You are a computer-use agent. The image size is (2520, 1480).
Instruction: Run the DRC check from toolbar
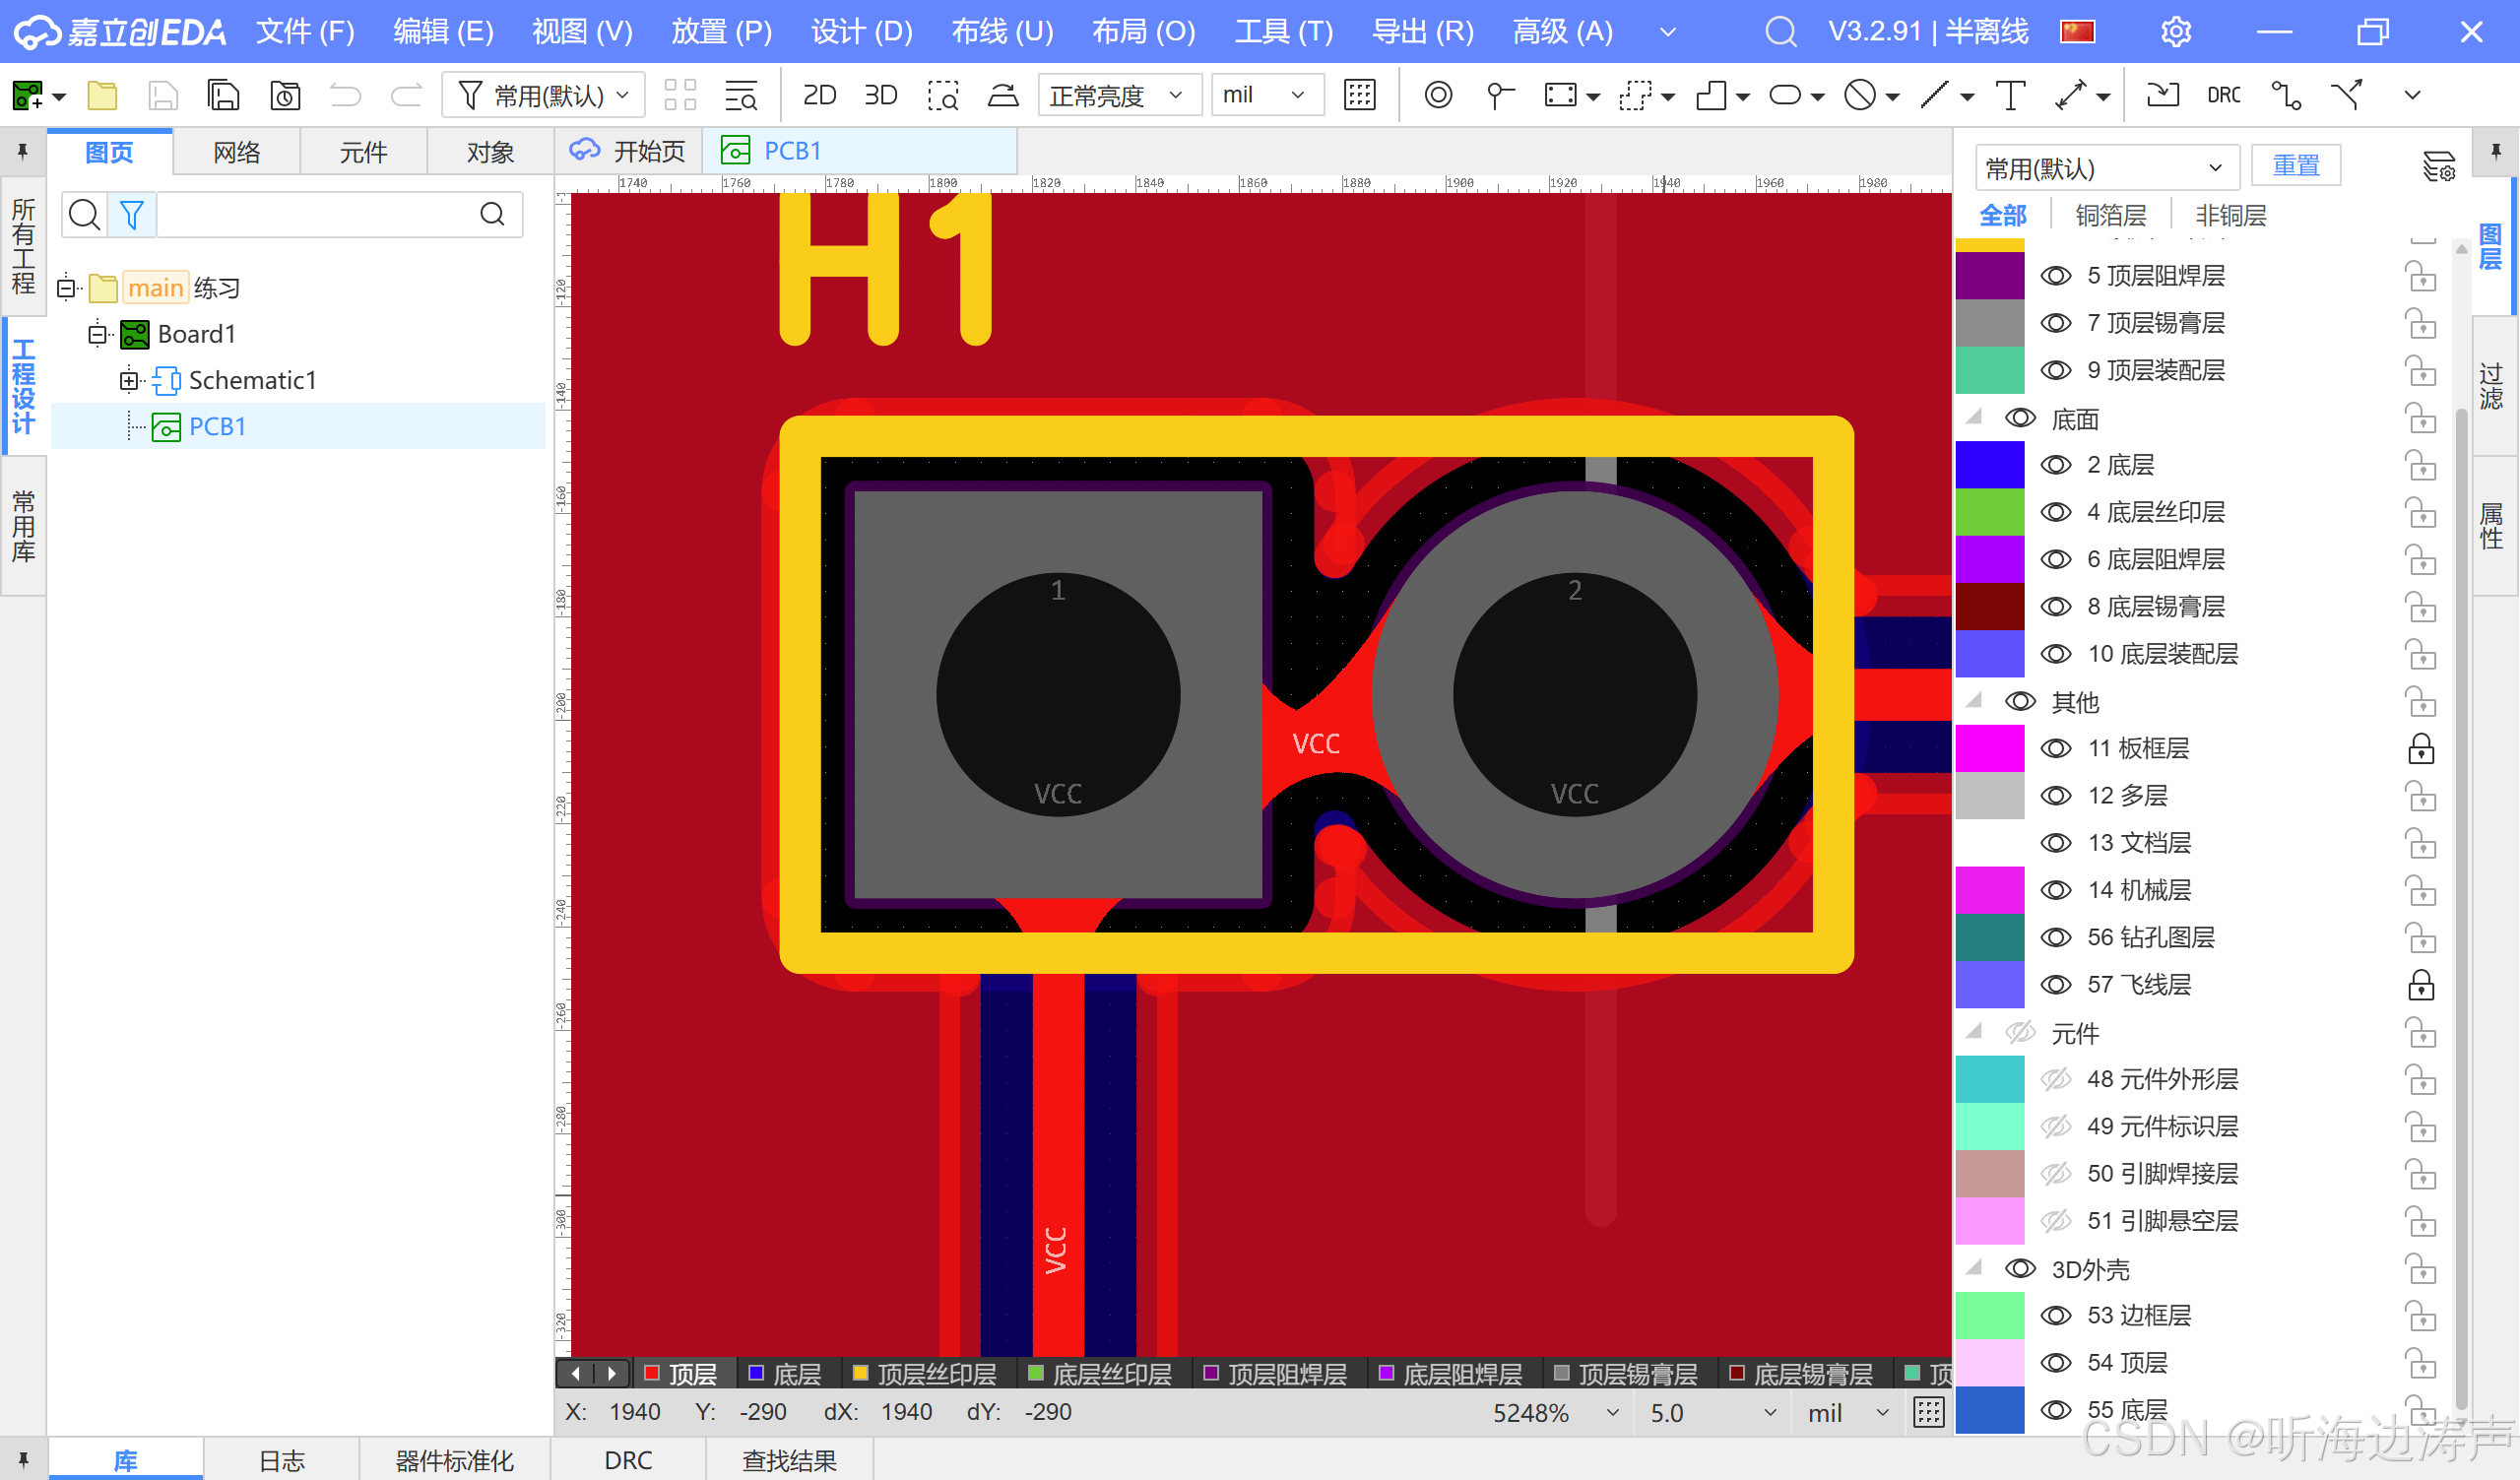click(x=2223, y=95)
